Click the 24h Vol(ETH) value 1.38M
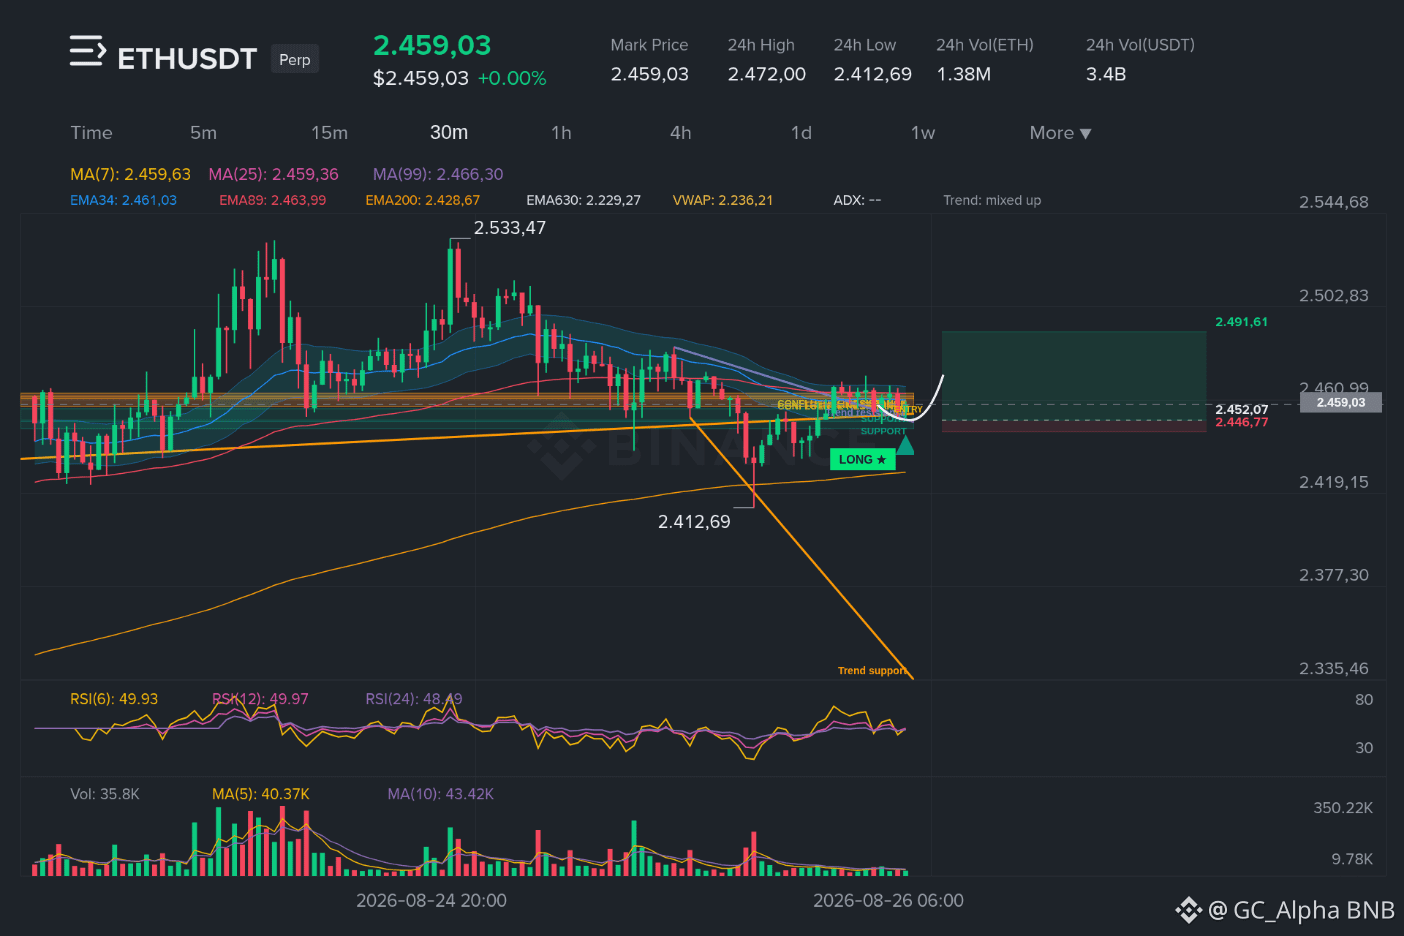Viewport: 1404px width, 936px height. (964, 74)
